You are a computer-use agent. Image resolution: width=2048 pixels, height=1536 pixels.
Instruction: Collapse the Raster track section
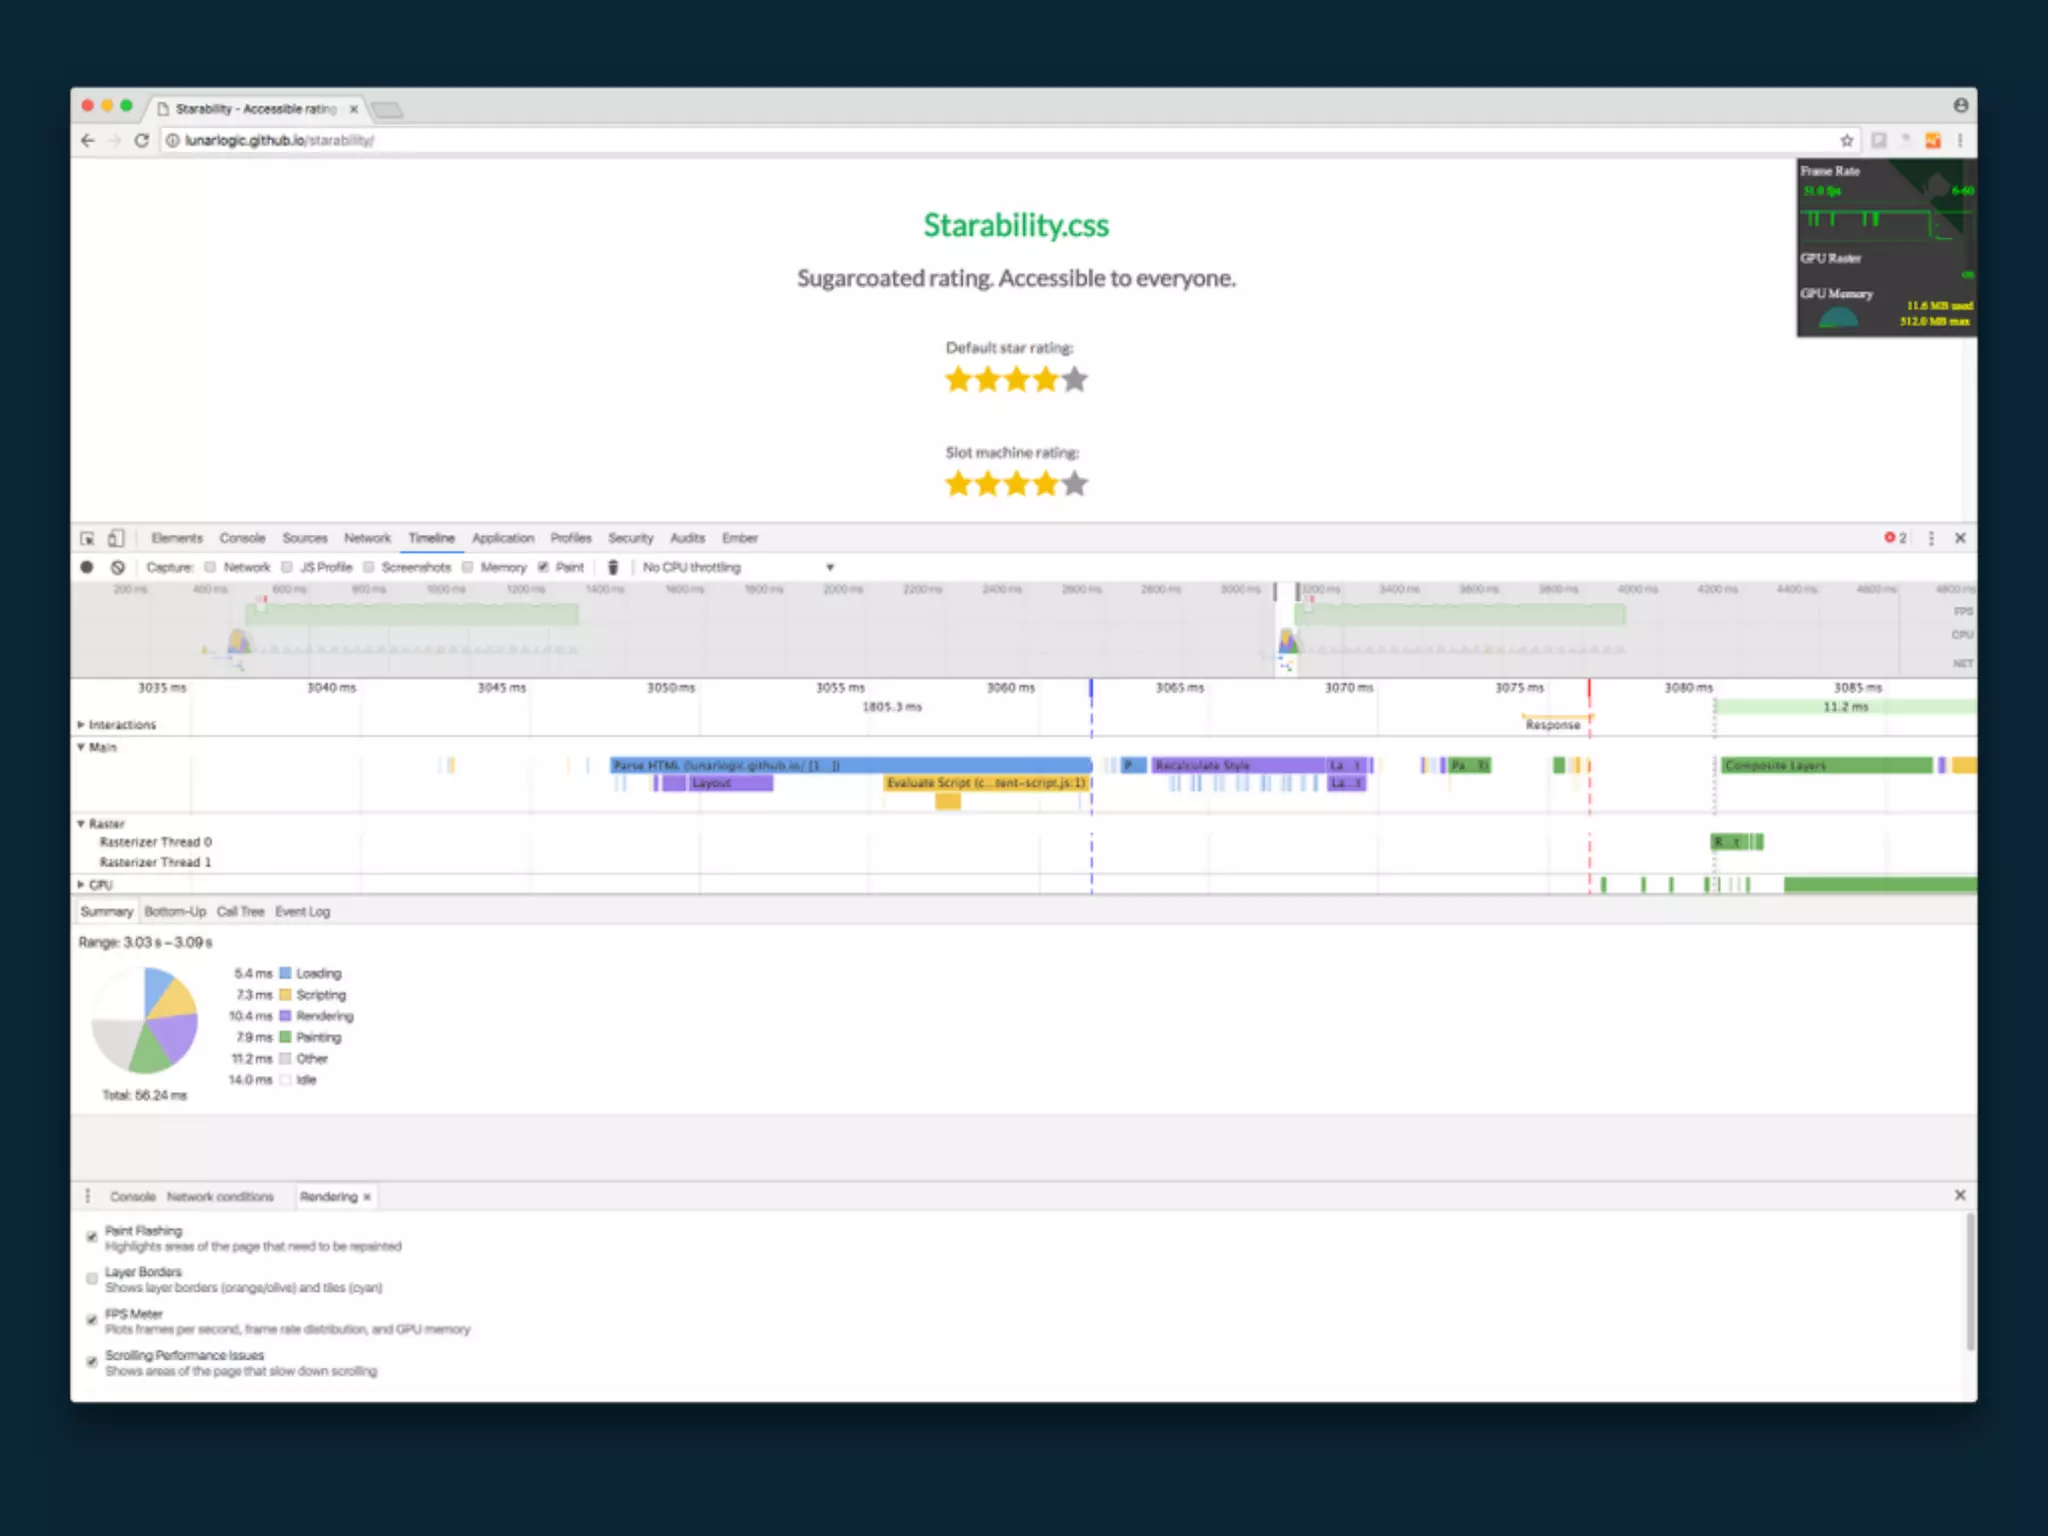tap(81, 823)
